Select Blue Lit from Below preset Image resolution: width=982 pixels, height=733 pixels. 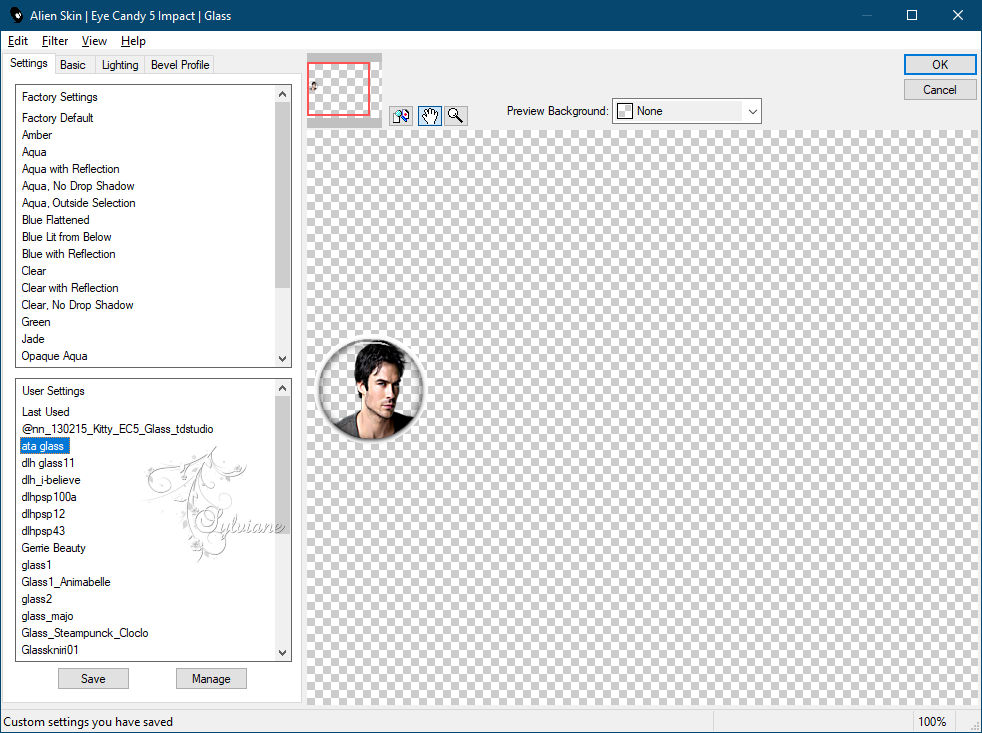tap(66, 236)
